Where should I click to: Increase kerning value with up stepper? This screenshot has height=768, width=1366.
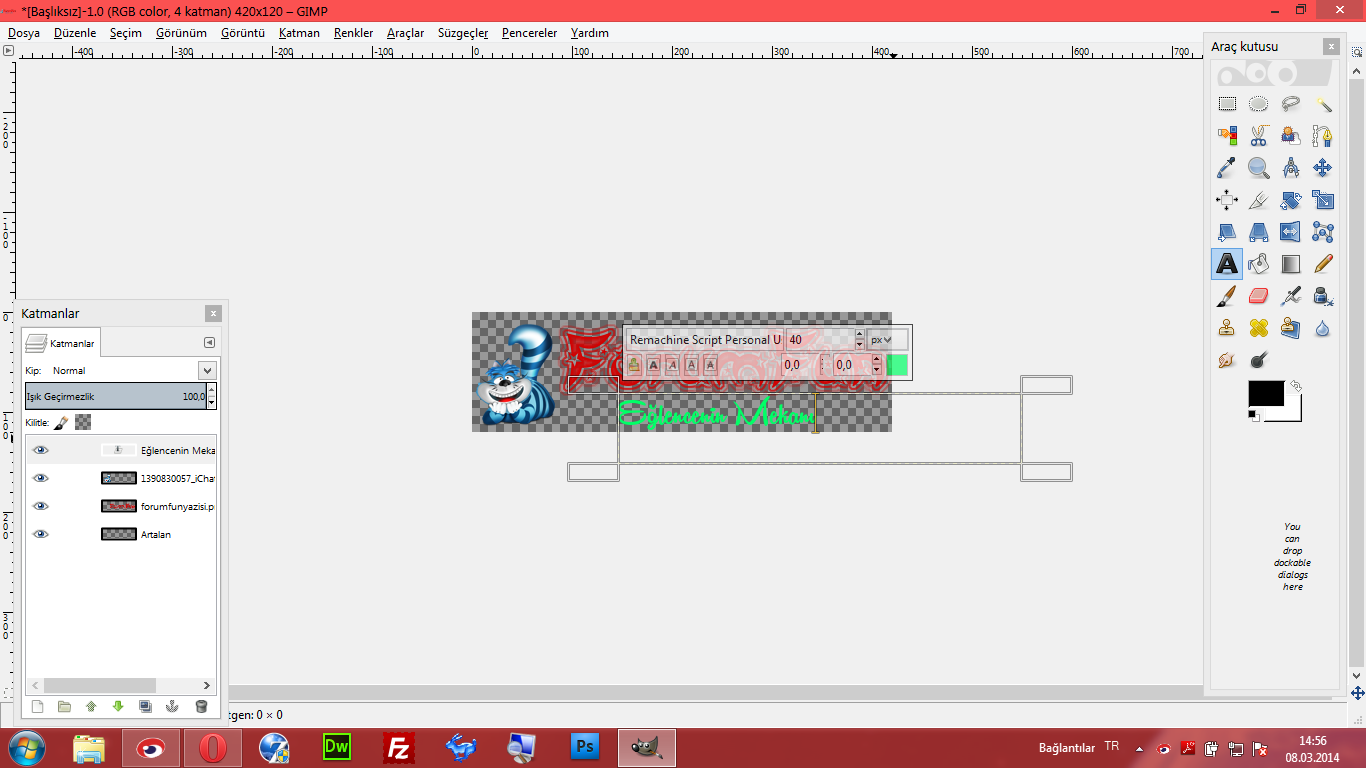877,360
